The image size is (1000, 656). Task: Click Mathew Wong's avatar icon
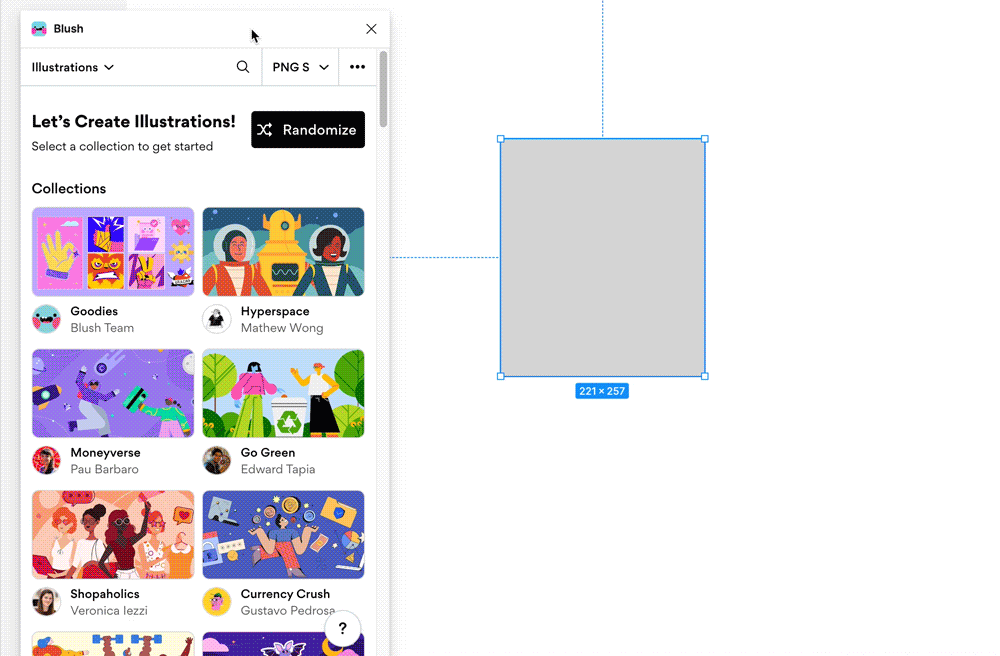(217, 319)
